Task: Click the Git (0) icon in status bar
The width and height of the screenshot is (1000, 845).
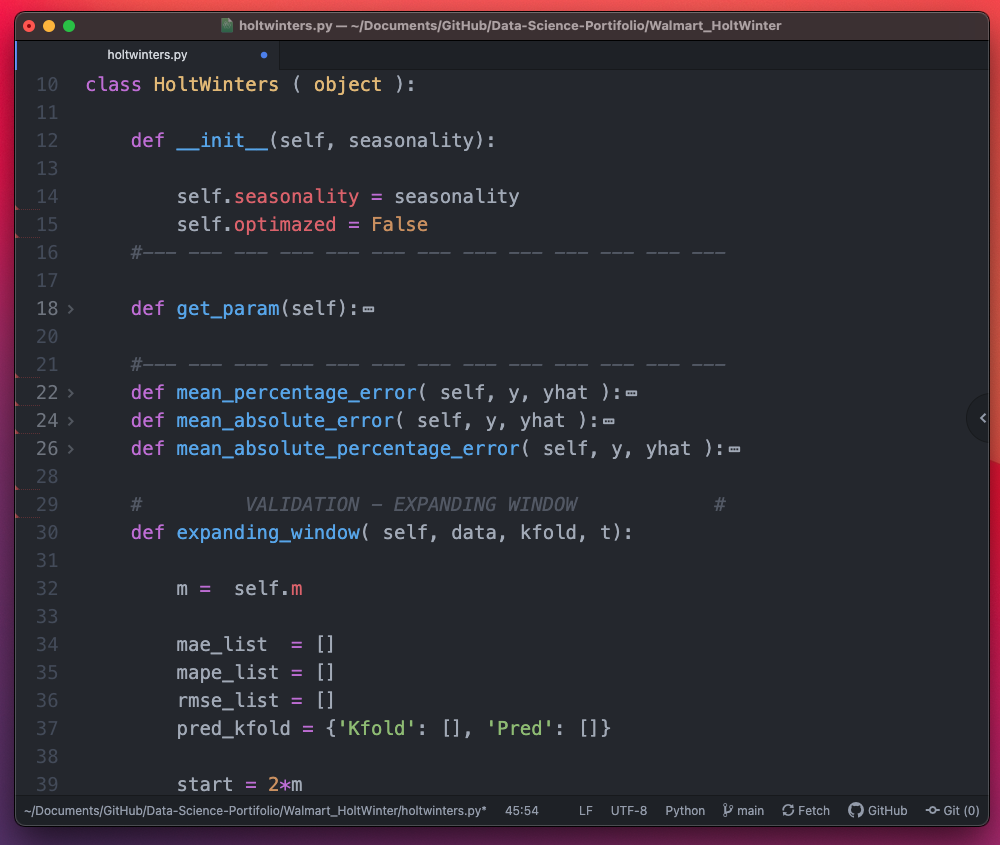Action: click(951, 810)
